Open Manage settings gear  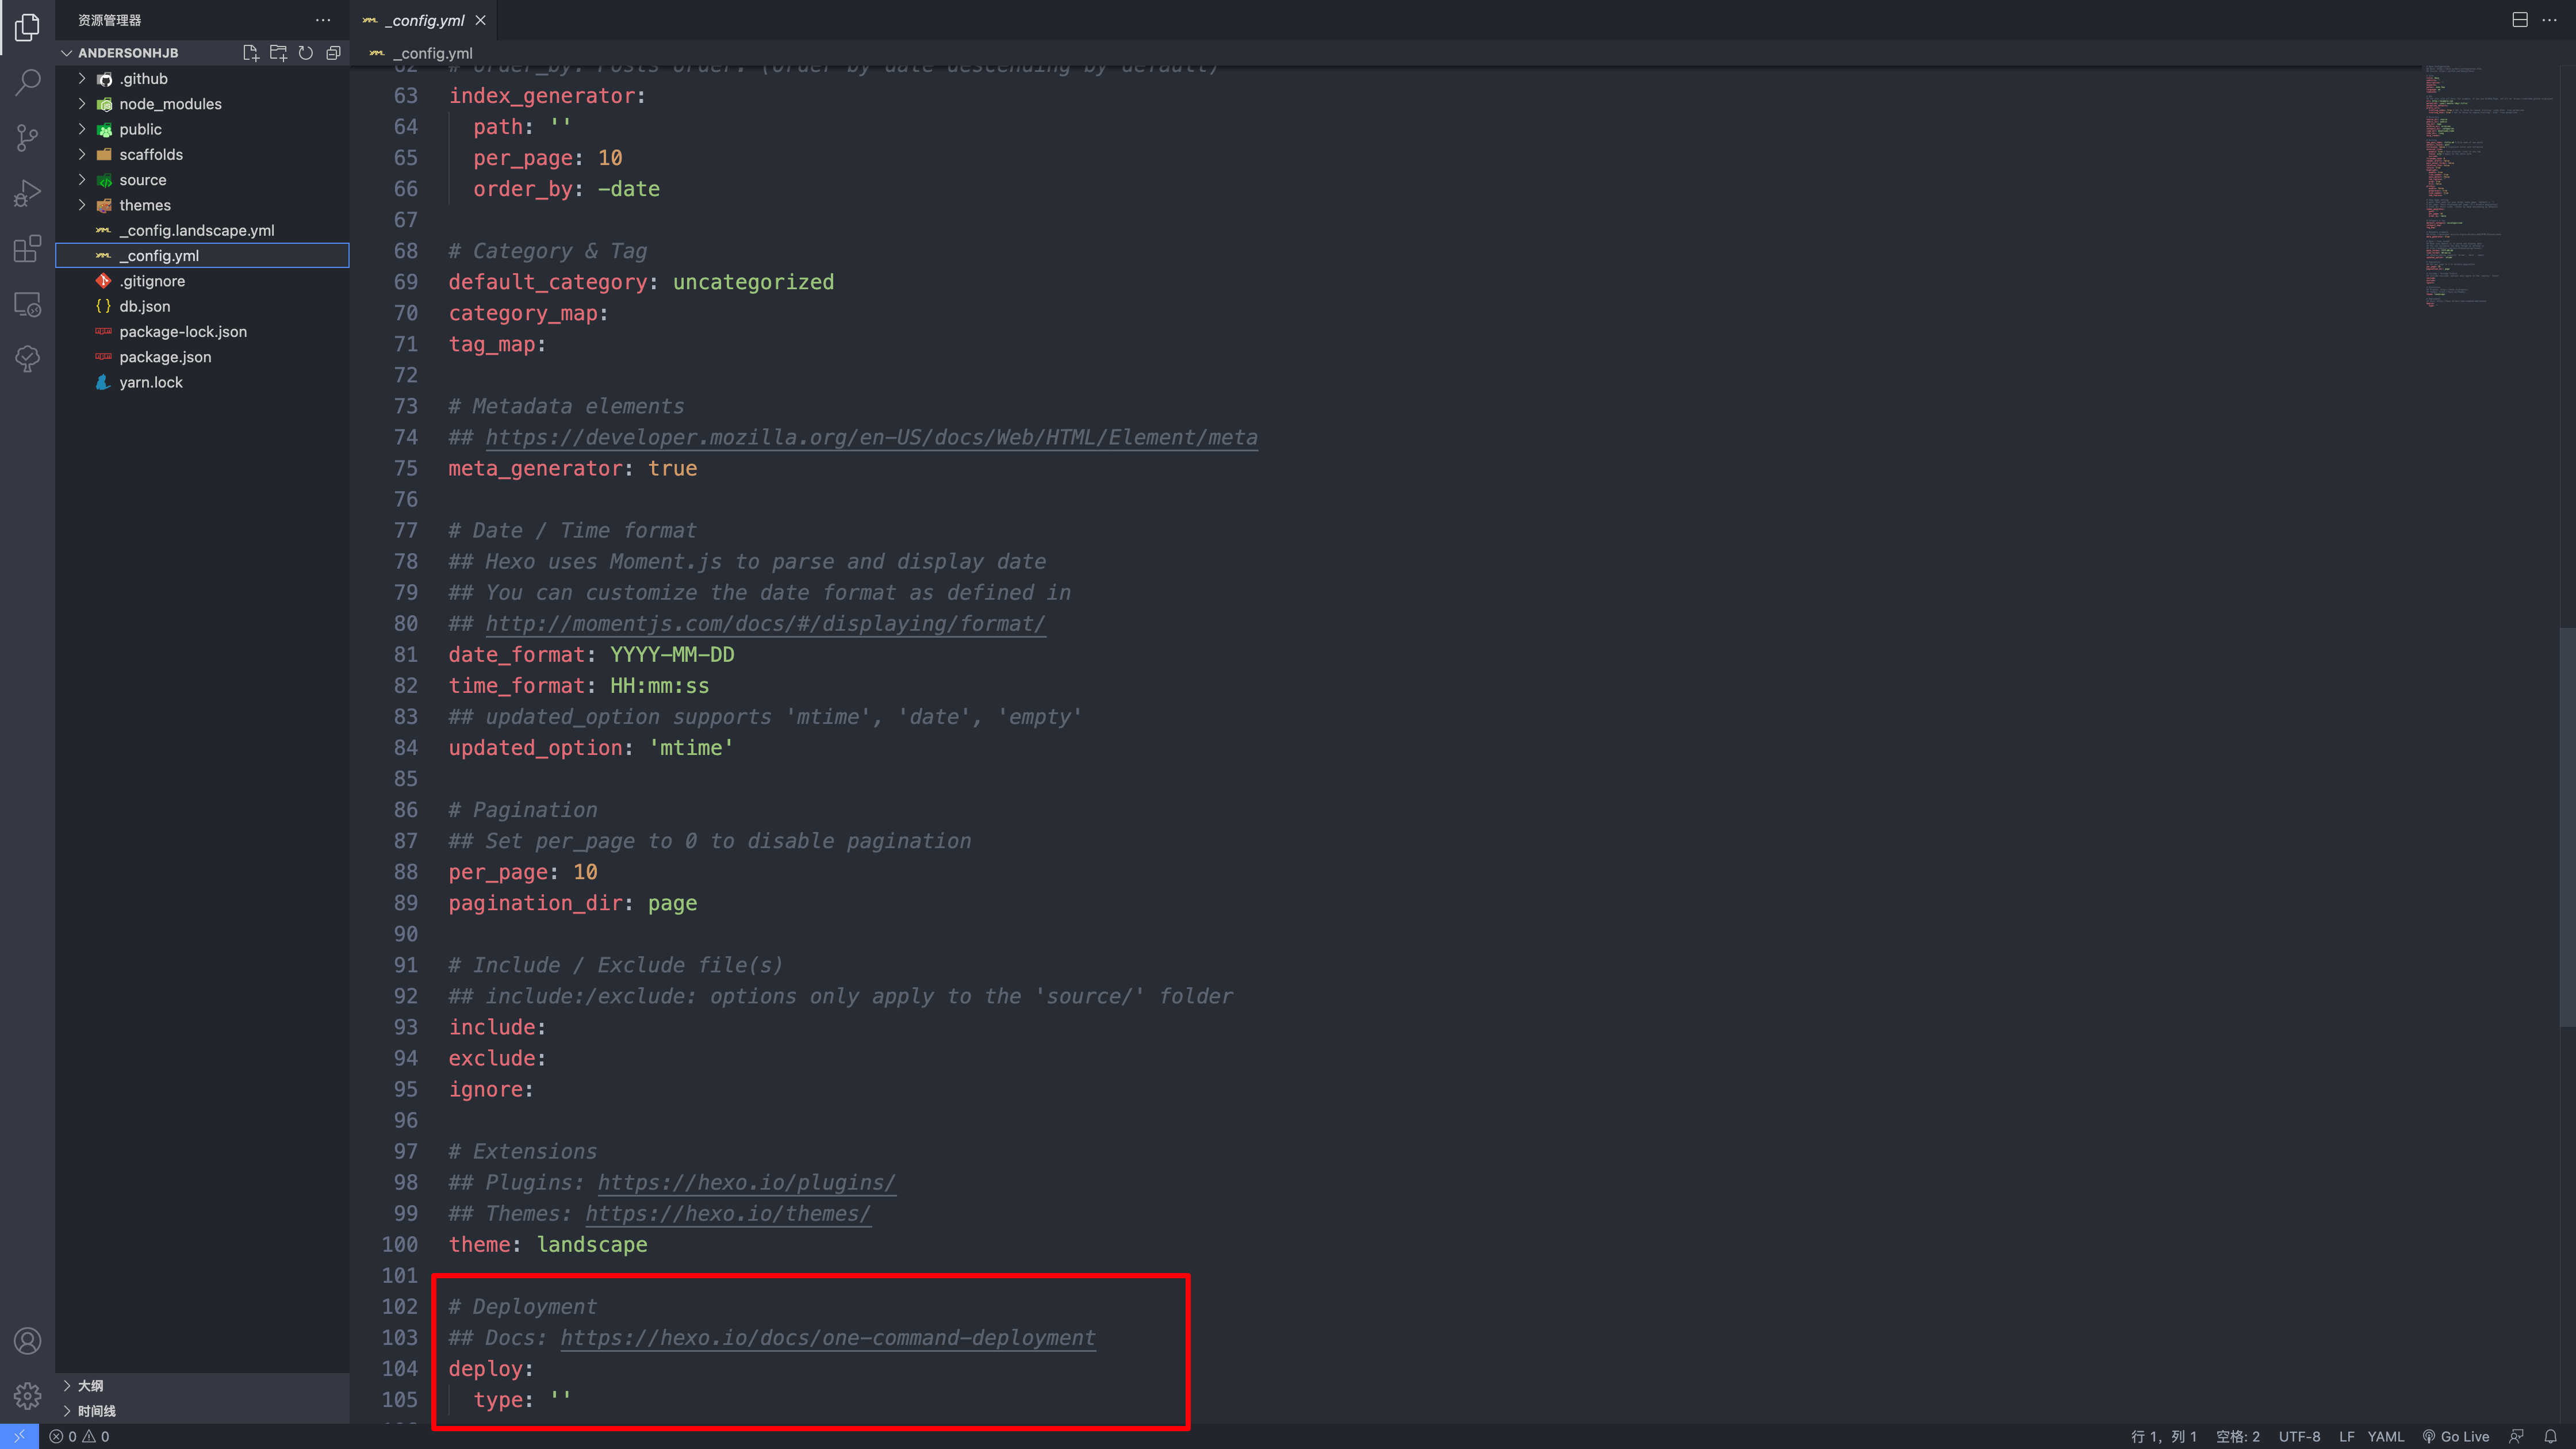point(27,1396)
